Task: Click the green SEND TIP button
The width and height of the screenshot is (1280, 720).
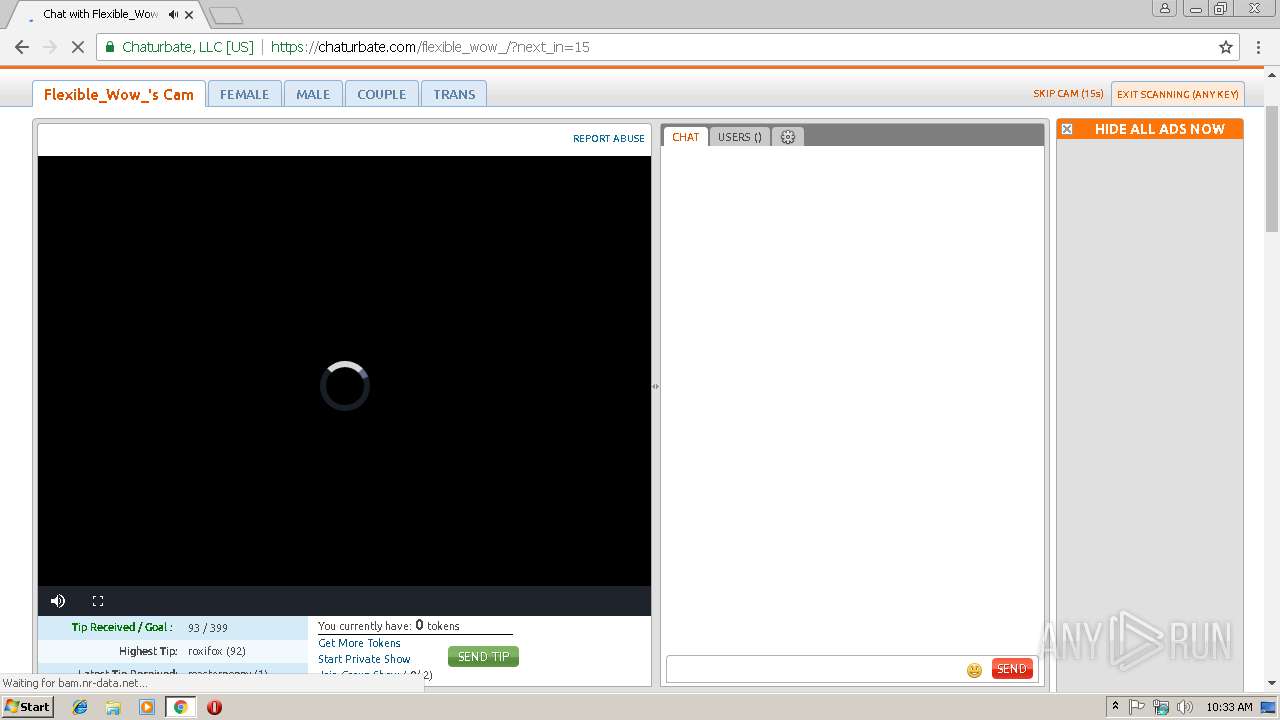Action: tap(483, 657)
